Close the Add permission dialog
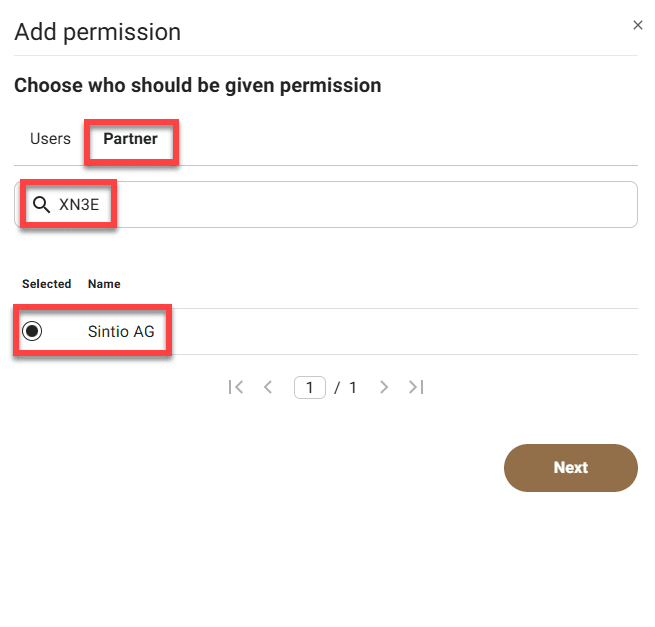655x627 pixels. tap(638, 25)
